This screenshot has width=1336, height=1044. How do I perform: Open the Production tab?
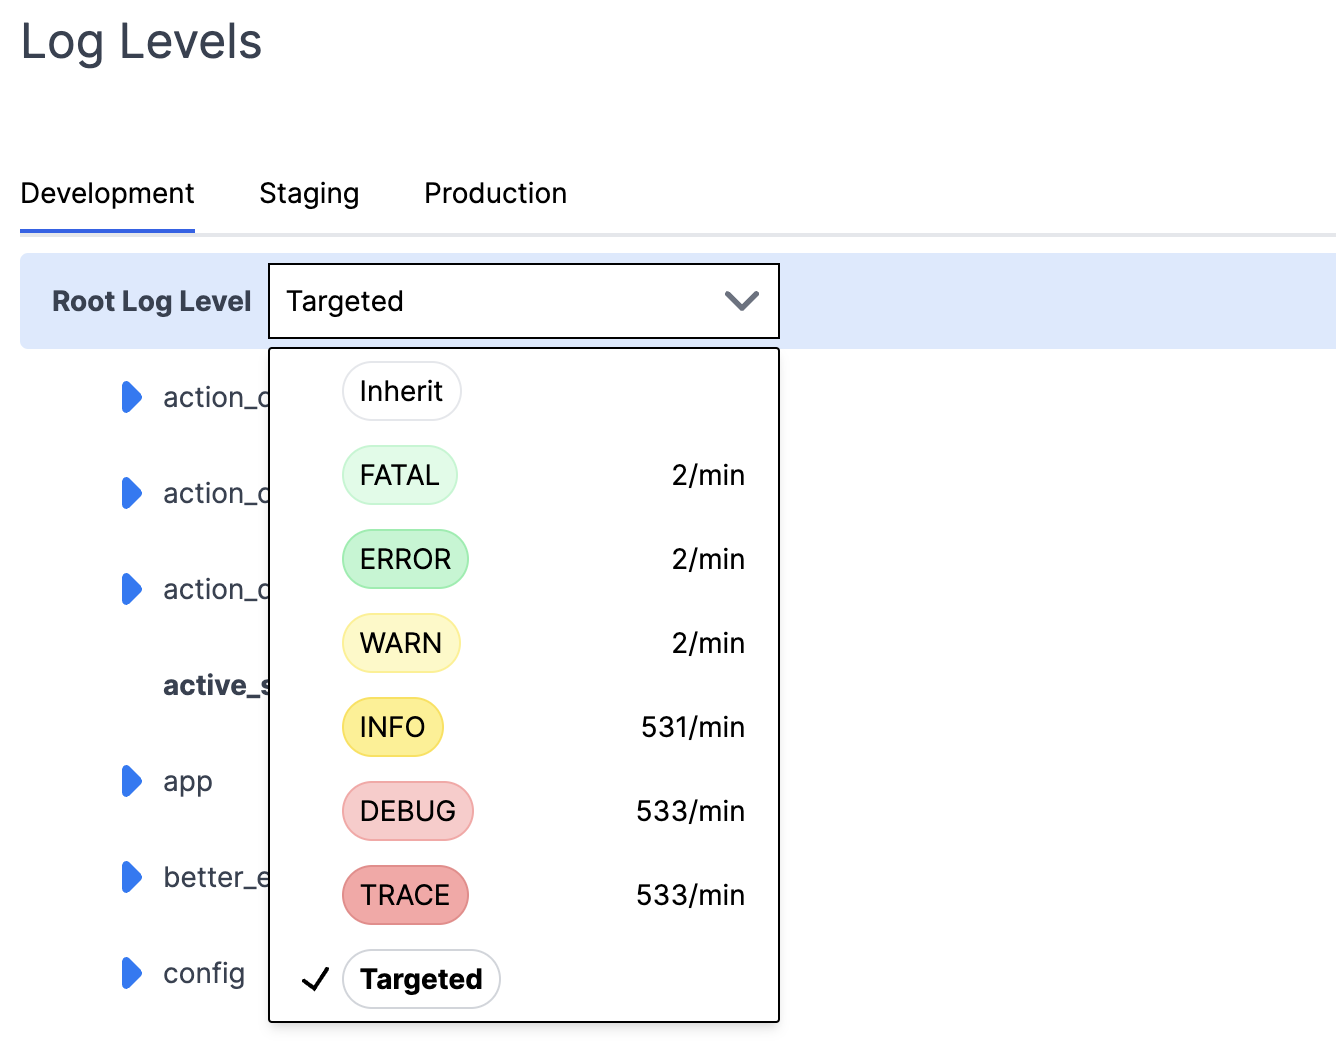click(x=495, y=193)
